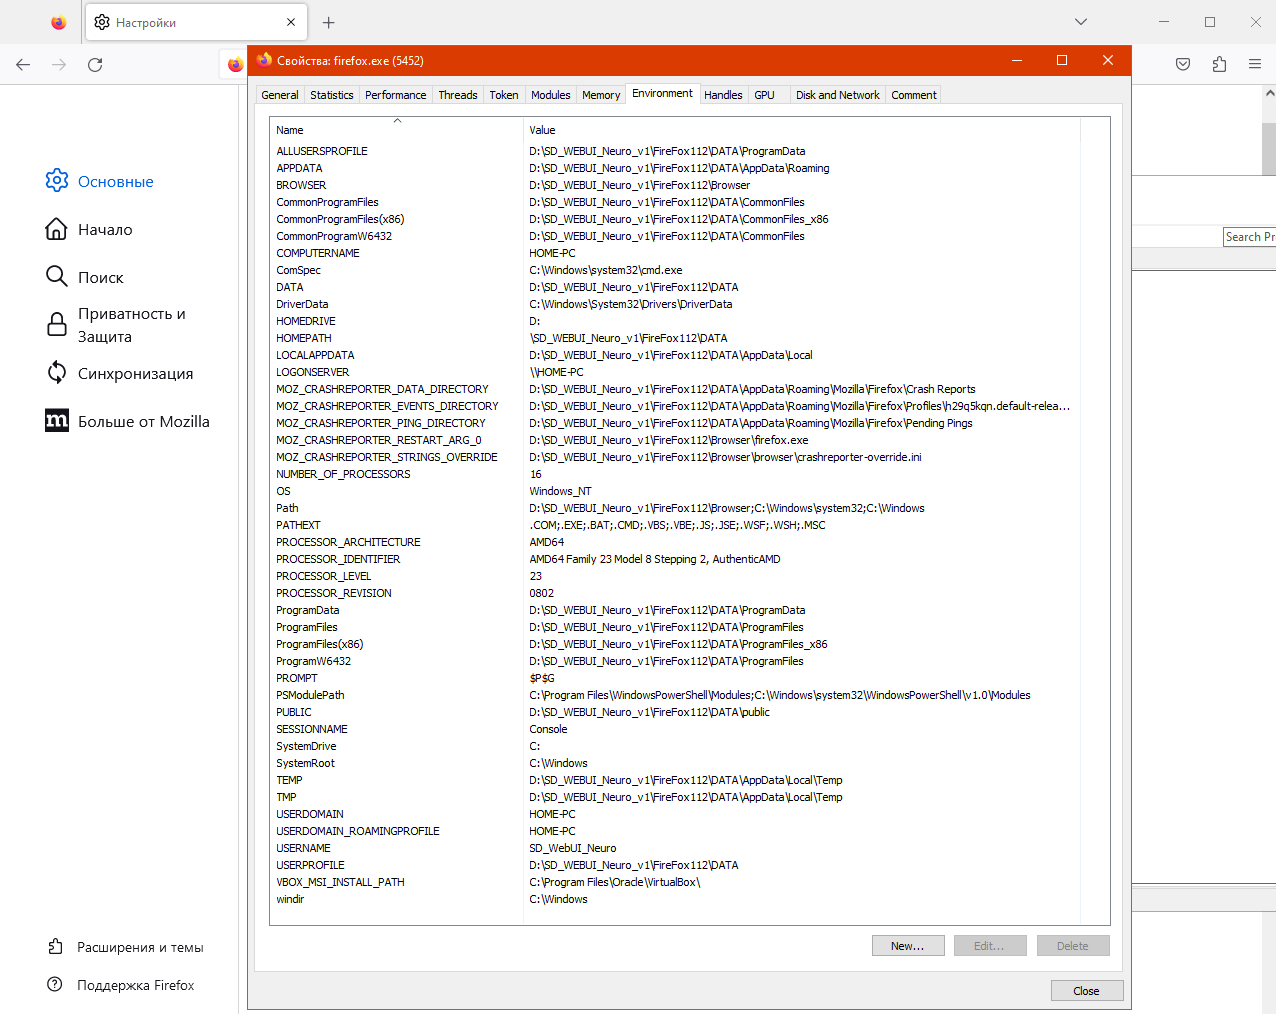Select the BROWSER variable row
1276x1014 pixels.
675,185
